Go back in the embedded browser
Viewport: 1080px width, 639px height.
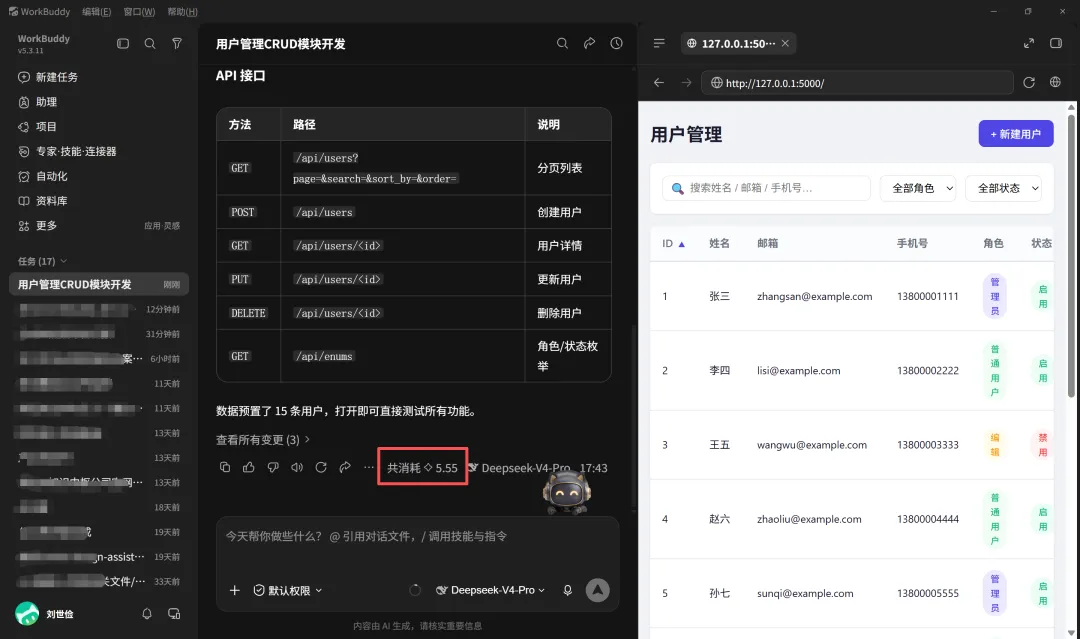coord(659,83)
